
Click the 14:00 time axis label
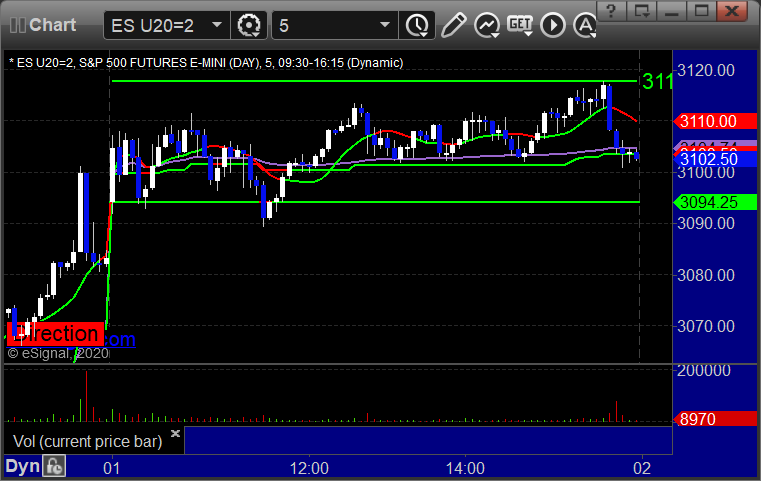click(x=465, y=468)
